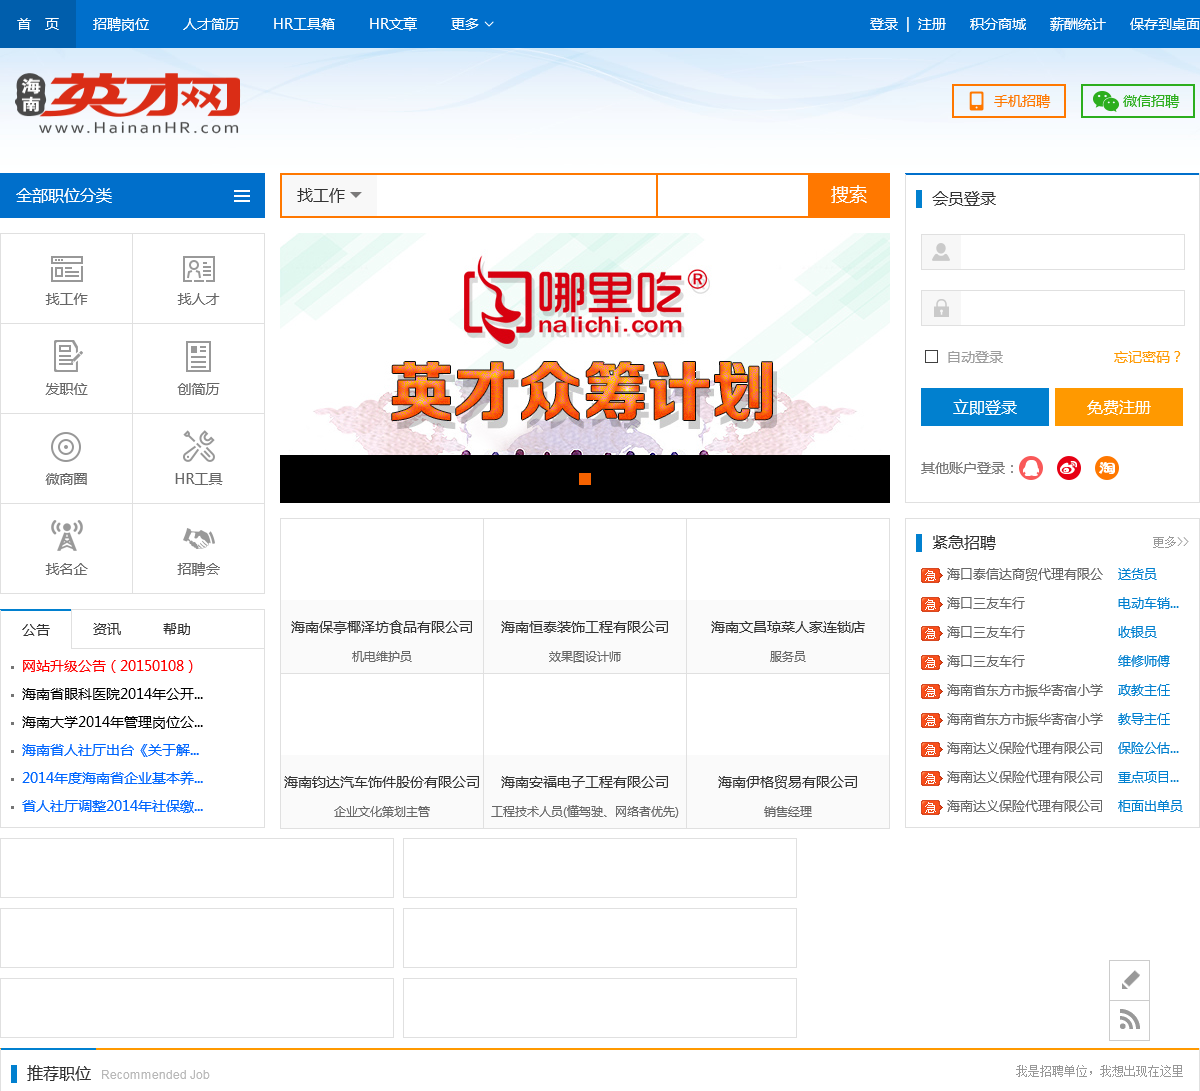Open the 海南文昌琼菜人家连锁店 company card
Viewport: 1200px width, 1091px height.
(x=788, y=596)
